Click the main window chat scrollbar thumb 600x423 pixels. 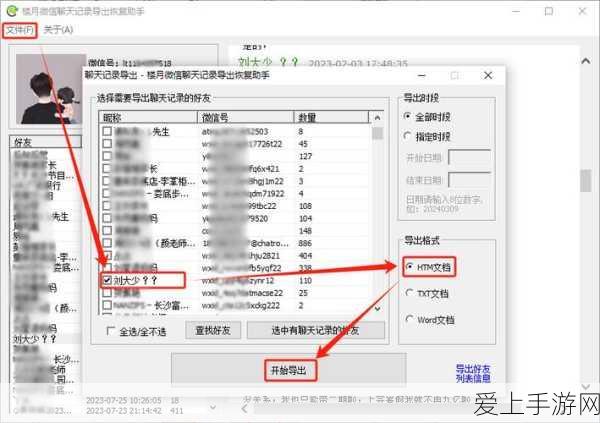[585, 181]
